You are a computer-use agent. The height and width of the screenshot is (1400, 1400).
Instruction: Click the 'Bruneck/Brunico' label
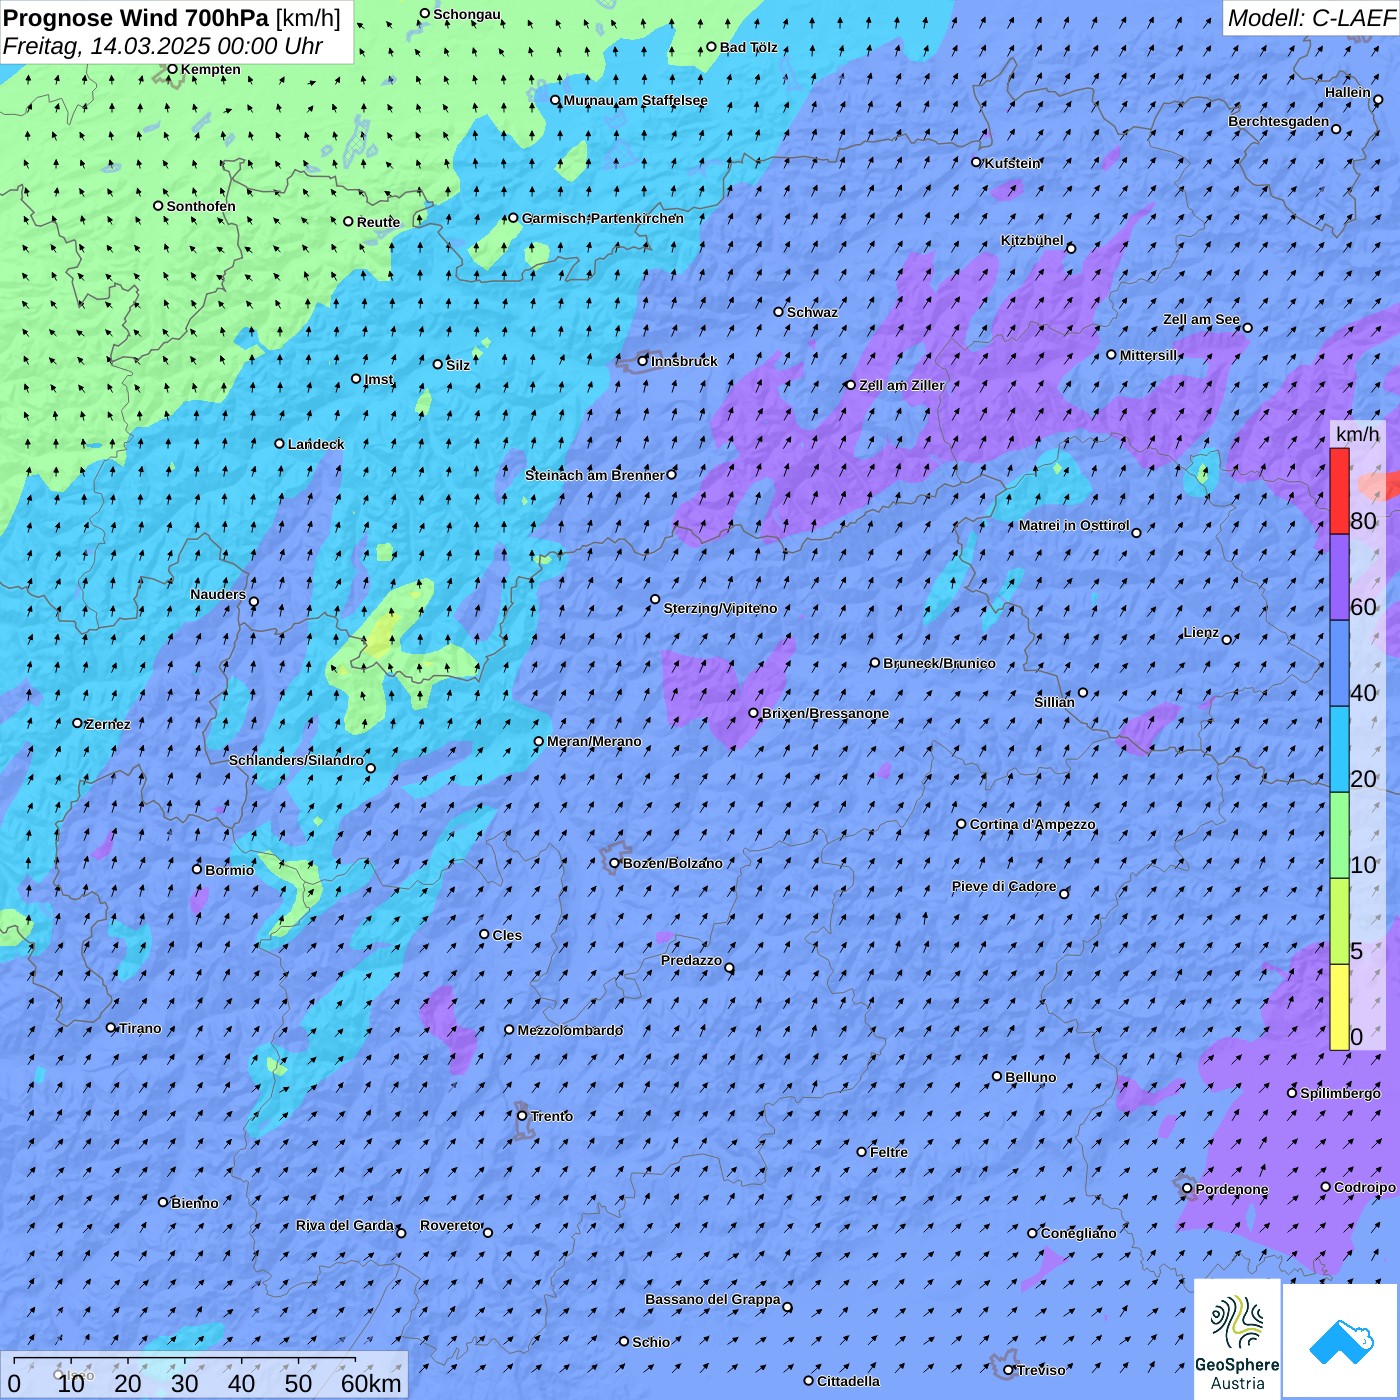(939, 663)
